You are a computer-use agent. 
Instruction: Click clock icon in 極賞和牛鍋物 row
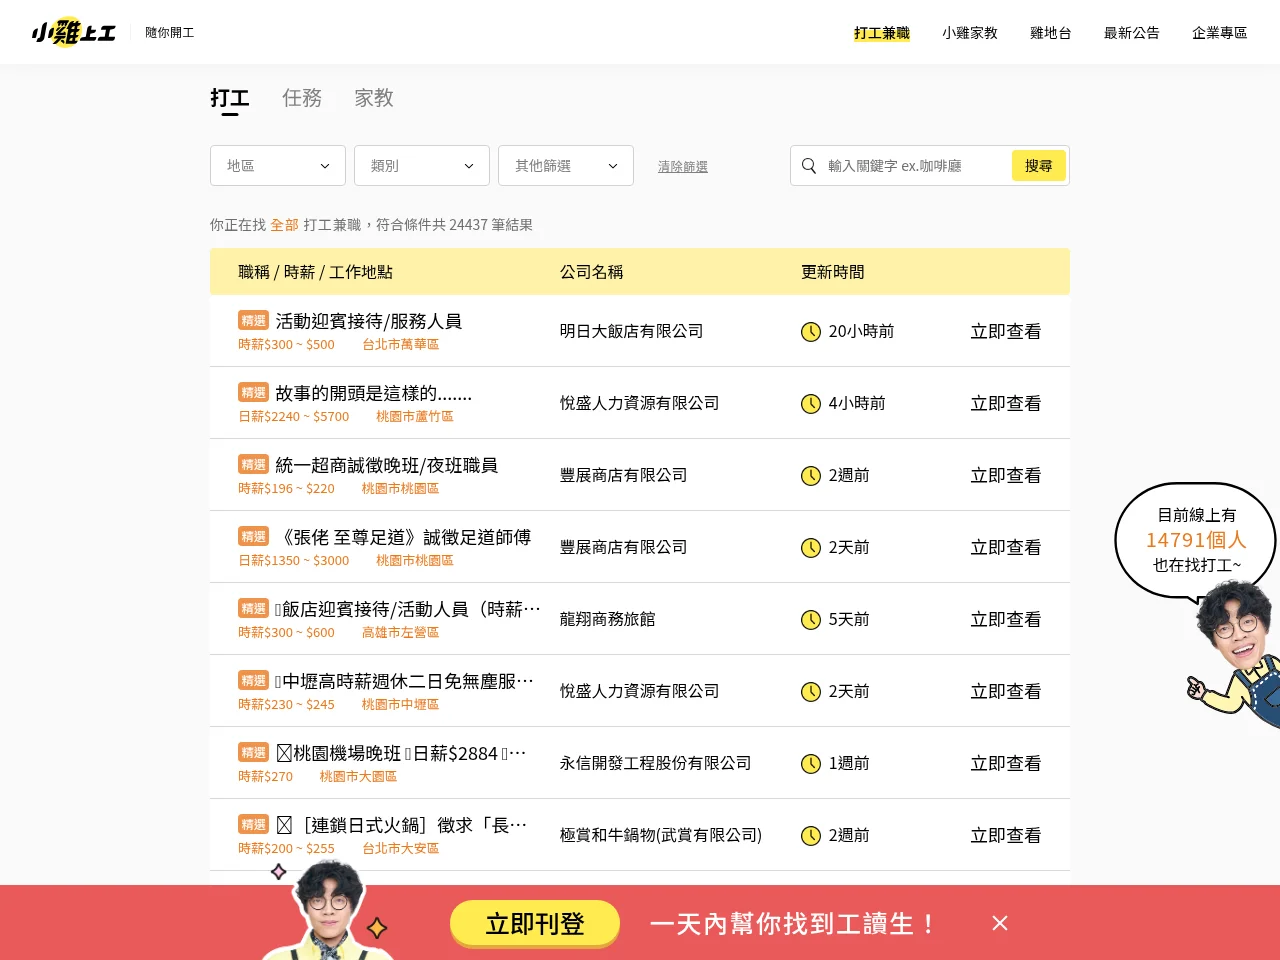pos(811,835)
